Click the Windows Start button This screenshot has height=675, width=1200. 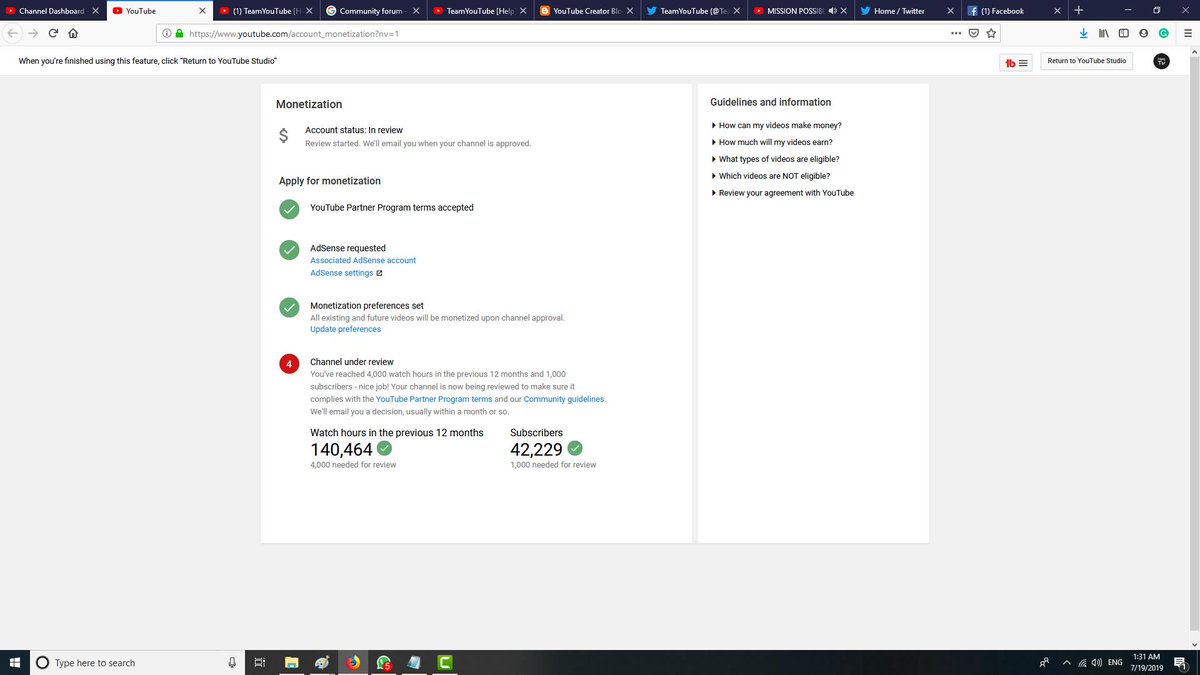coord(15,662)
